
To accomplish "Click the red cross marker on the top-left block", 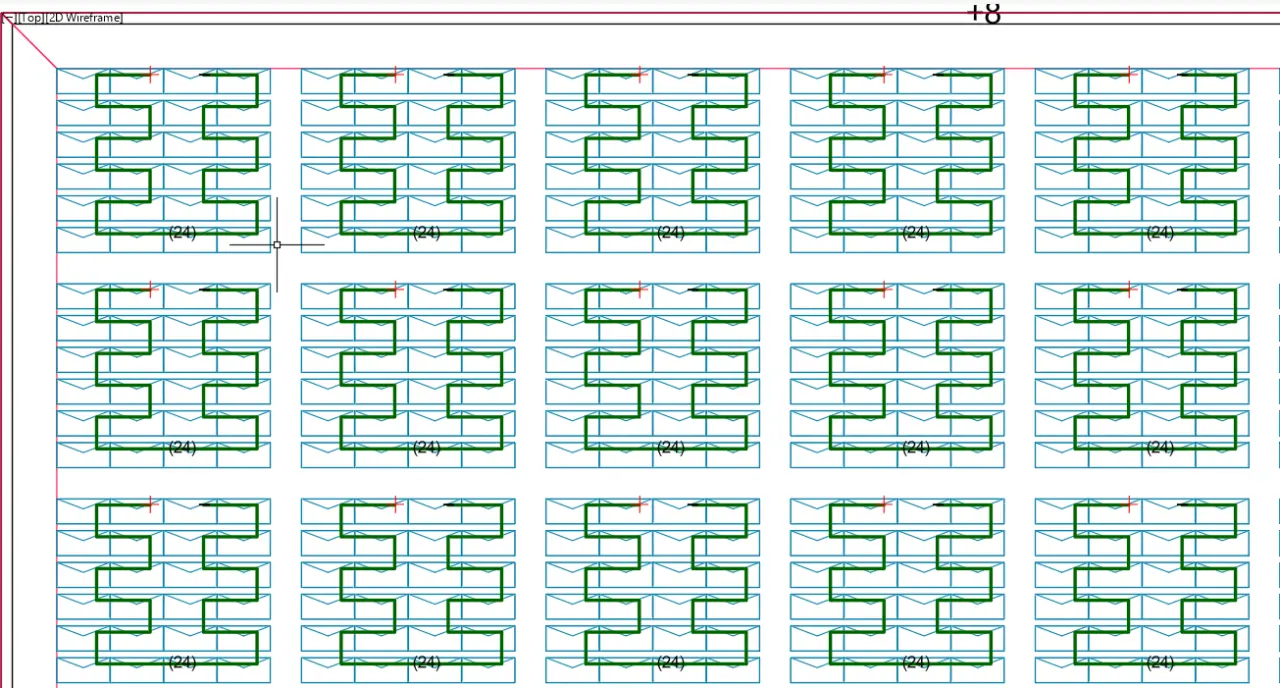I will (150, 74).
